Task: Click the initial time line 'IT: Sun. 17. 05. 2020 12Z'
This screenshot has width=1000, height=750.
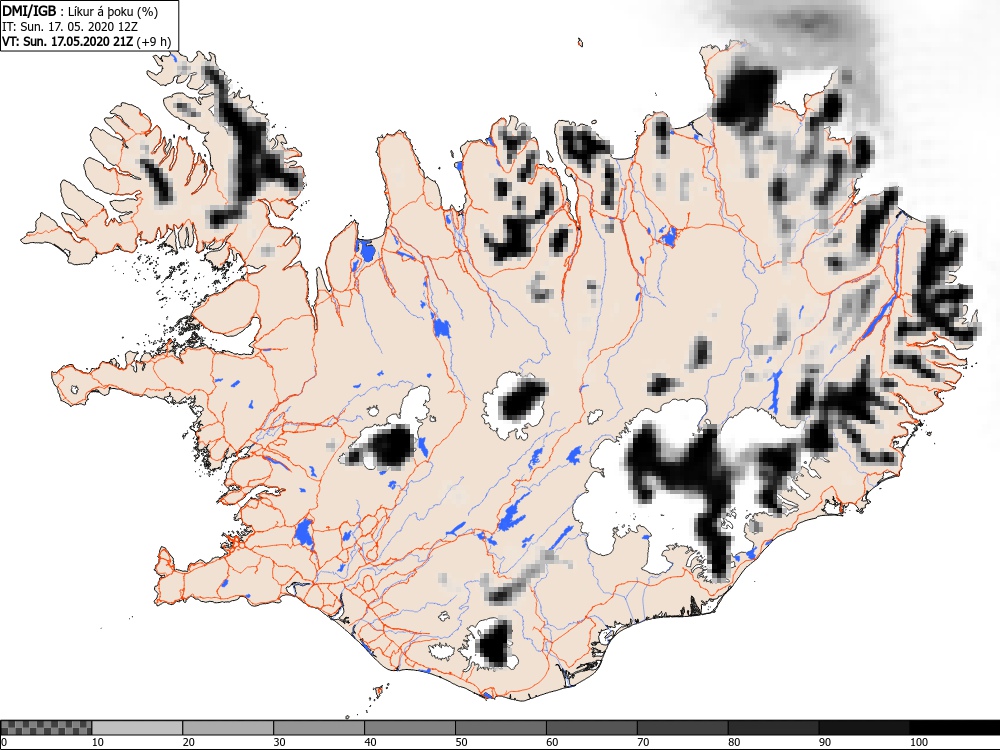Action: [70, 27]
